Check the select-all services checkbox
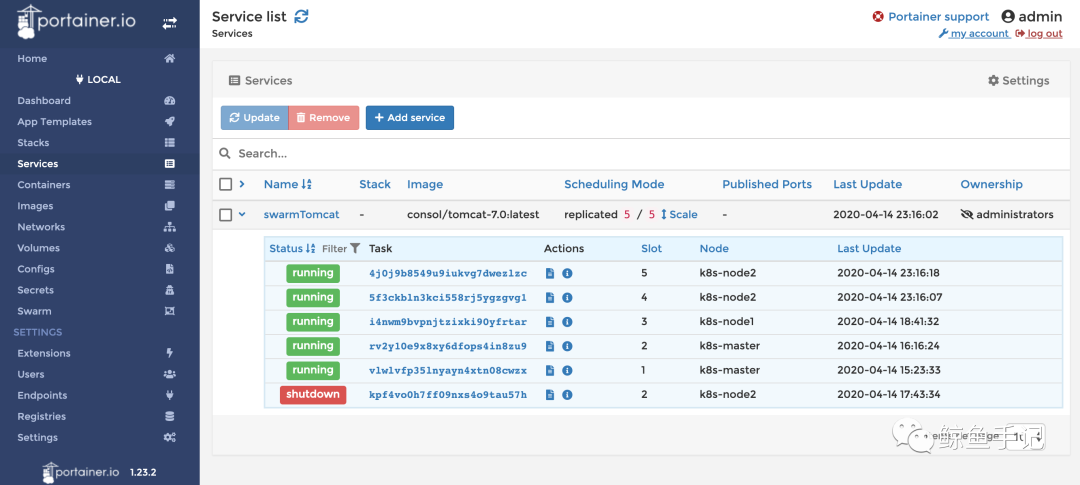Image resolution: width=1080 pixels, height=485 pixels. pyautogui.click(x=226, y=184)
